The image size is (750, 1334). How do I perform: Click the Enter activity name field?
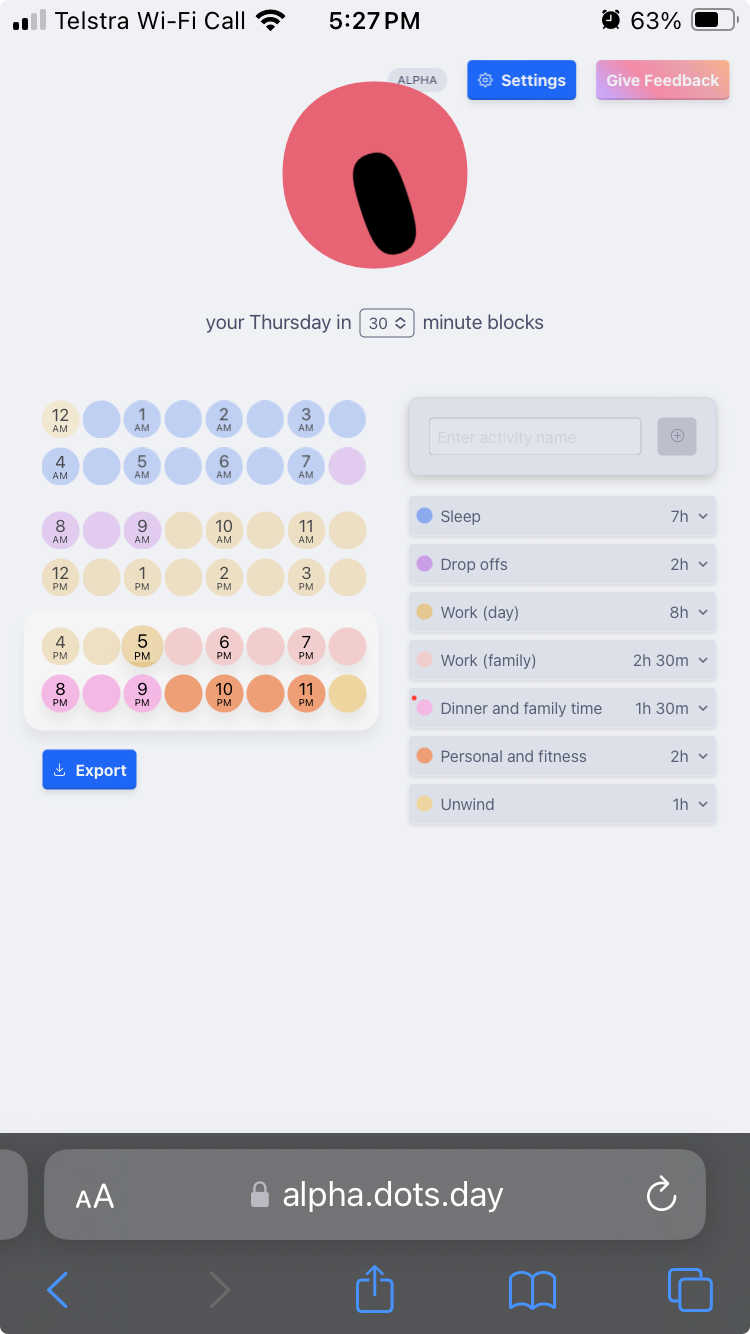pyautogui.click(x=535, y=437)
